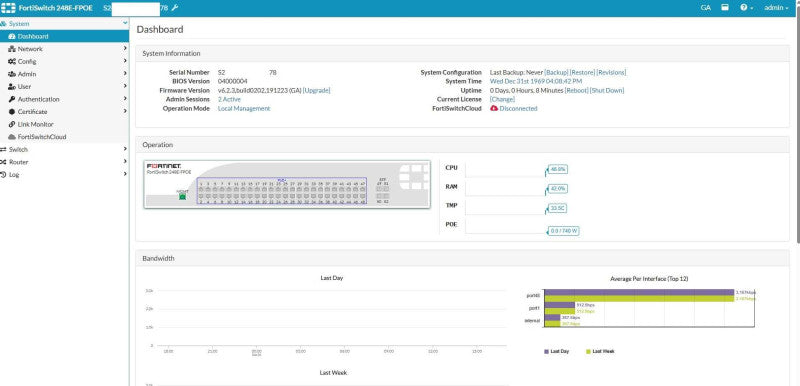Viewport: 800px width, 386px height.
Task: Click the Shut Down link
Action: click(x=607, y=90)
